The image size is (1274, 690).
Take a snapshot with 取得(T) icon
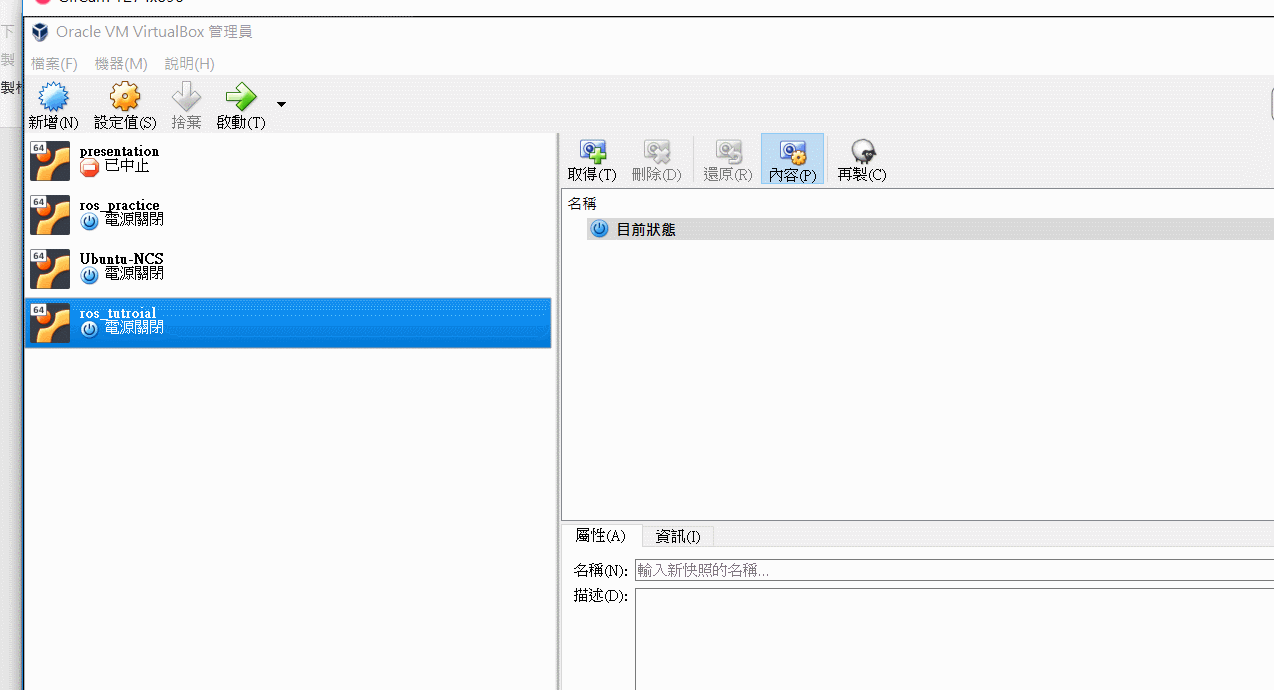click(593, 152)
